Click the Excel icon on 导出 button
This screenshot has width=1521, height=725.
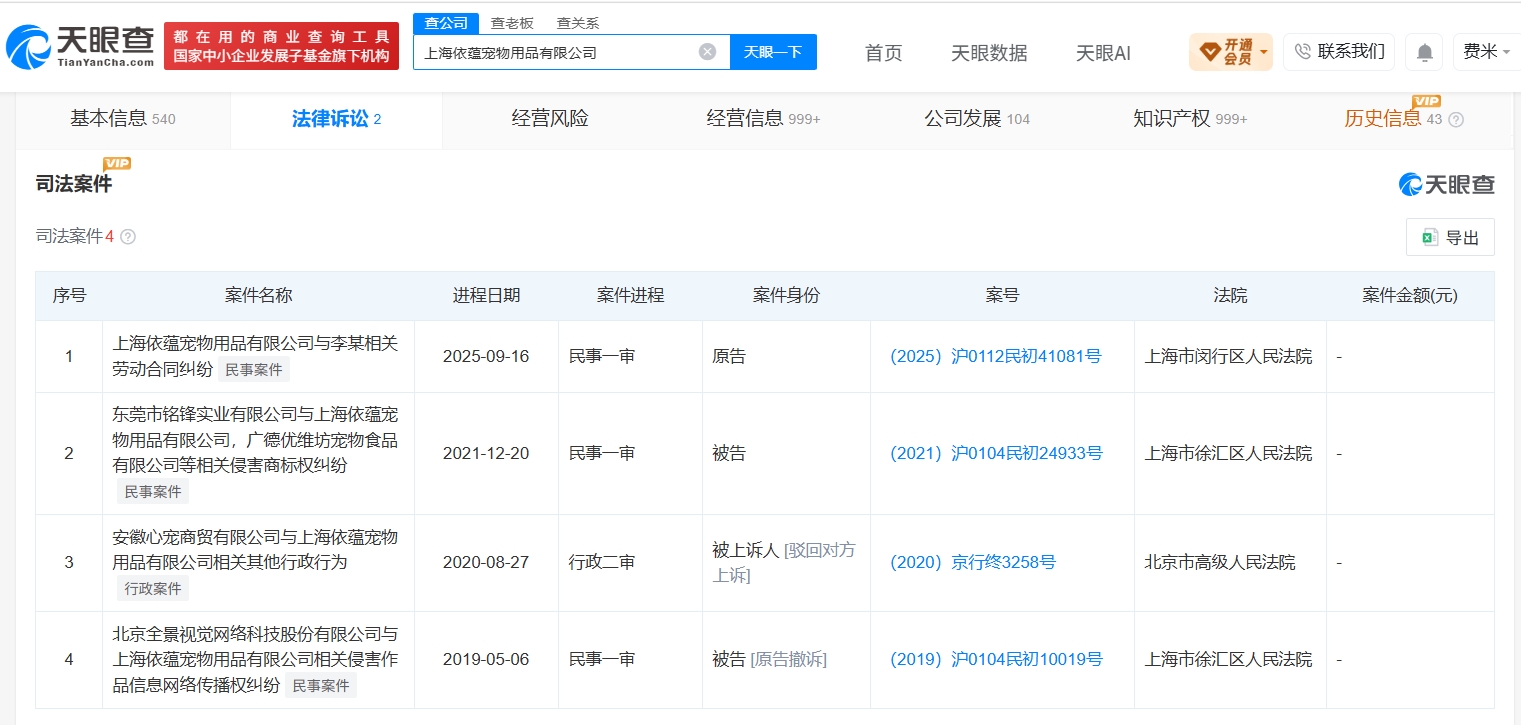point(1430,237)
